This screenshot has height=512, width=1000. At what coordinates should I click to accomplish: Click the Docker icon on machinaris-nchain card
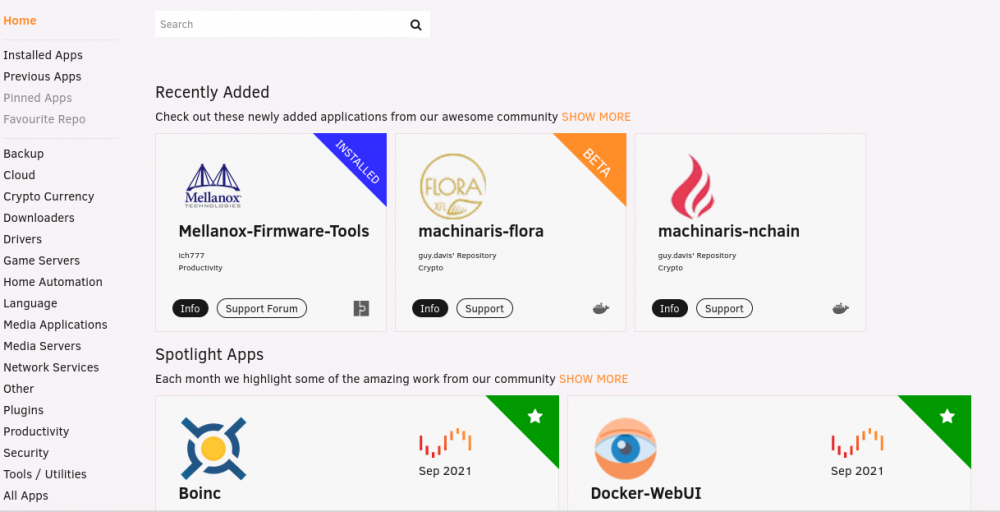[841, 309]
